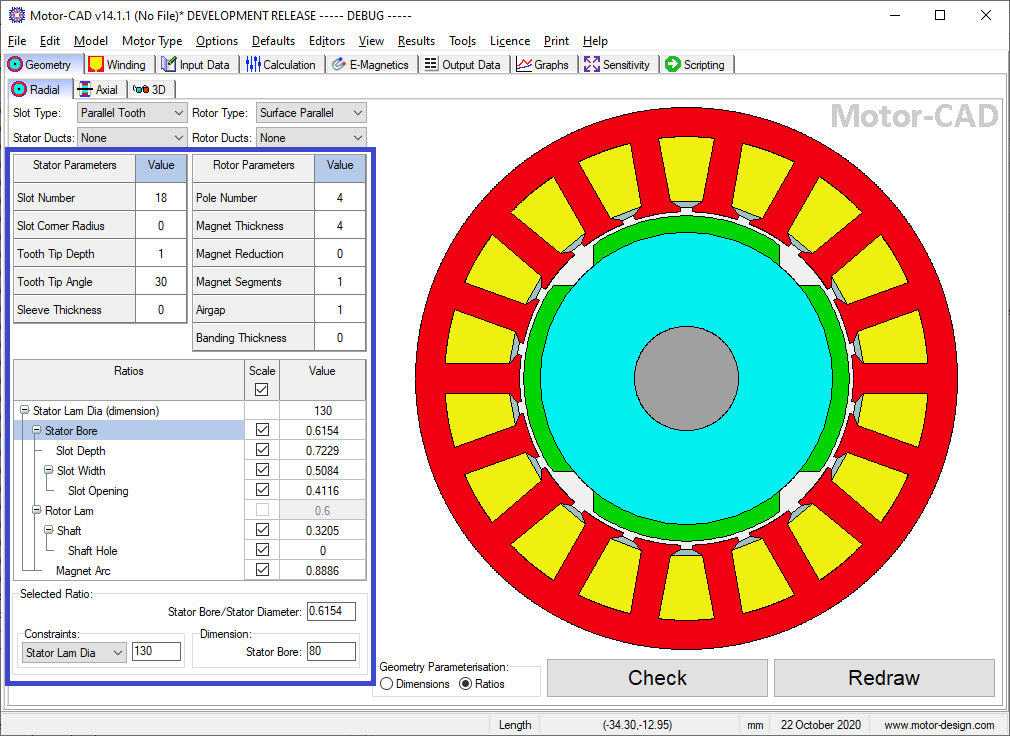
Task: Click the Stator Bore/Stator Diameter ratio field
Action: click(331, 611)
